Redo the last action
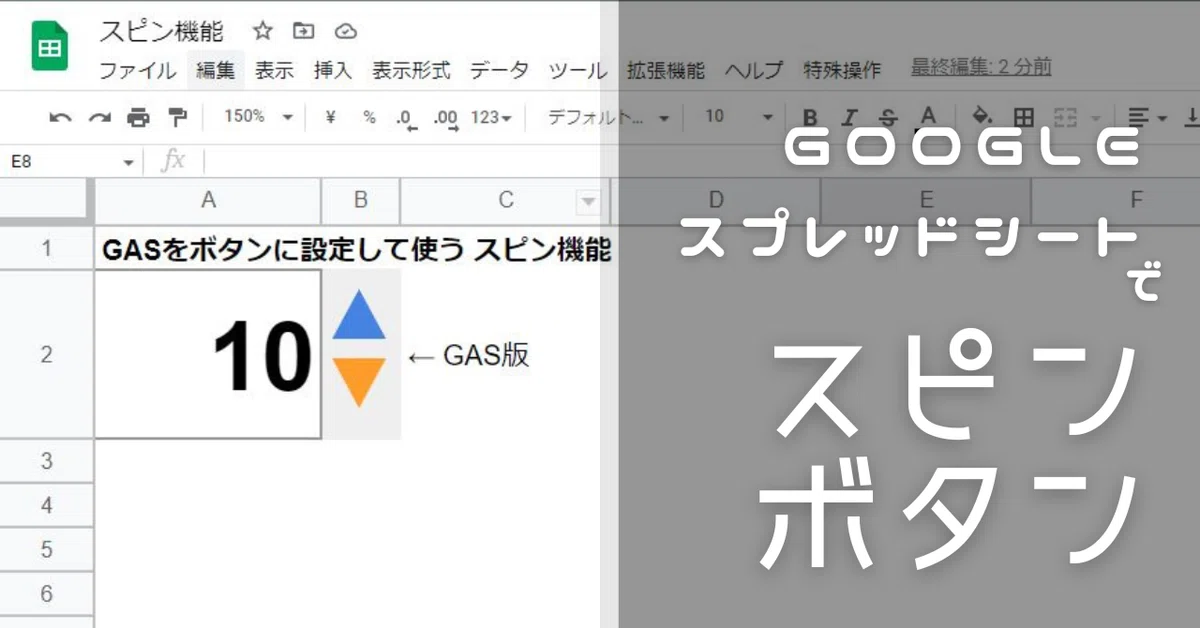The width and height of the screenshot is (1200, 628). [x=99, y=118]
